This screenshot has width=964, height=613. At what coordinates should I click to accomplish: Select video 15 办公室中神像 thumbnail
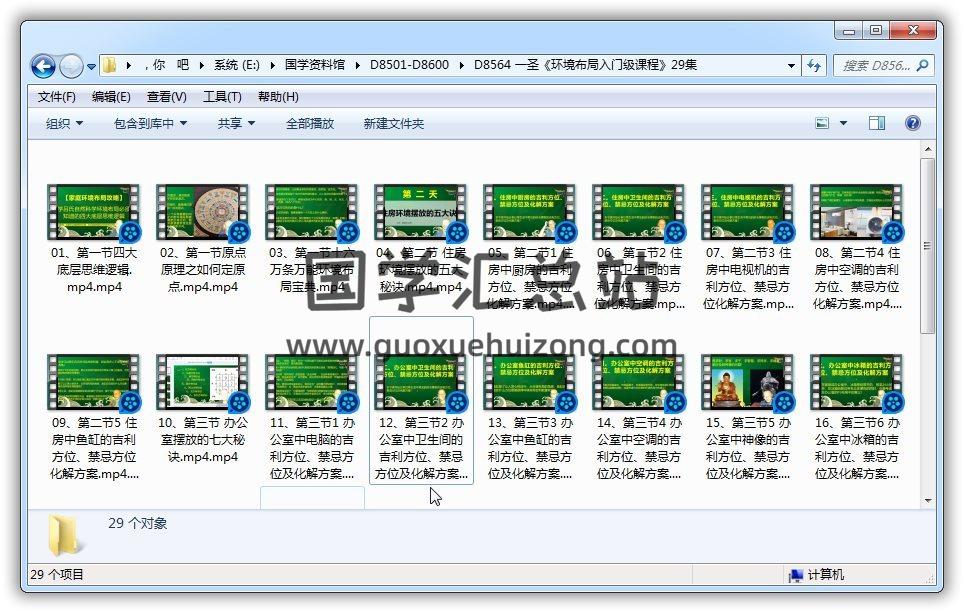tap(747, 381)
